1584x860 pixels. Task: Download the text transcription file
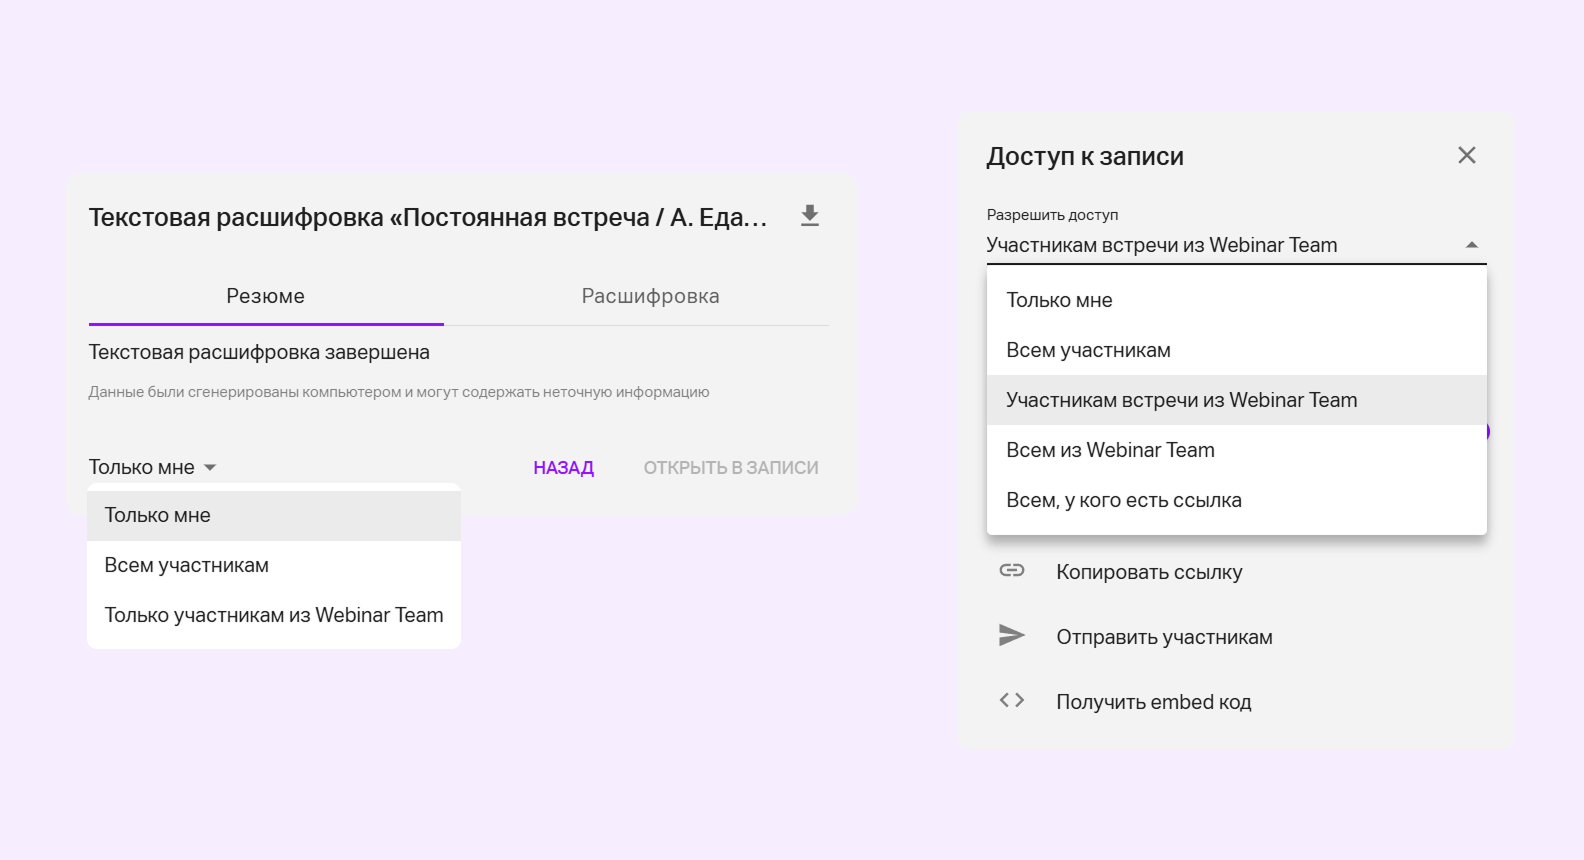pos(810,216)
